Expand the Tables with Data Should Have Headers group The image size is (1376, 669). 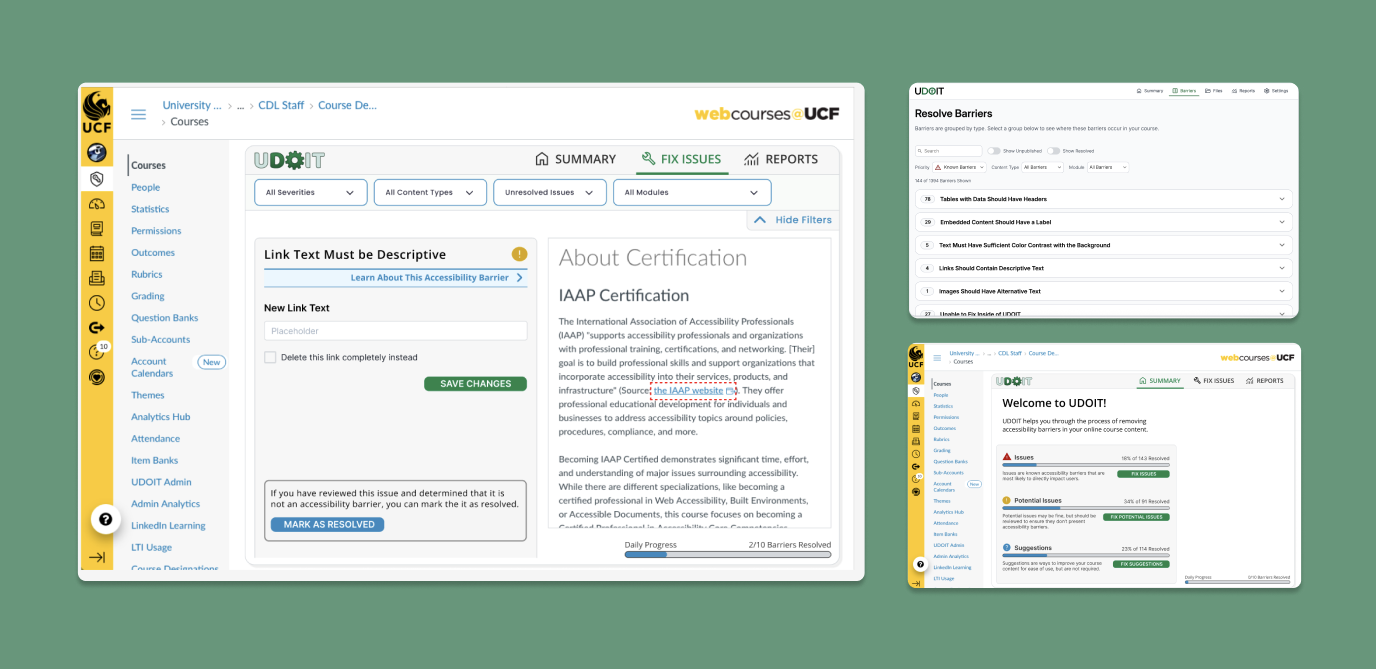point(1104,199)
